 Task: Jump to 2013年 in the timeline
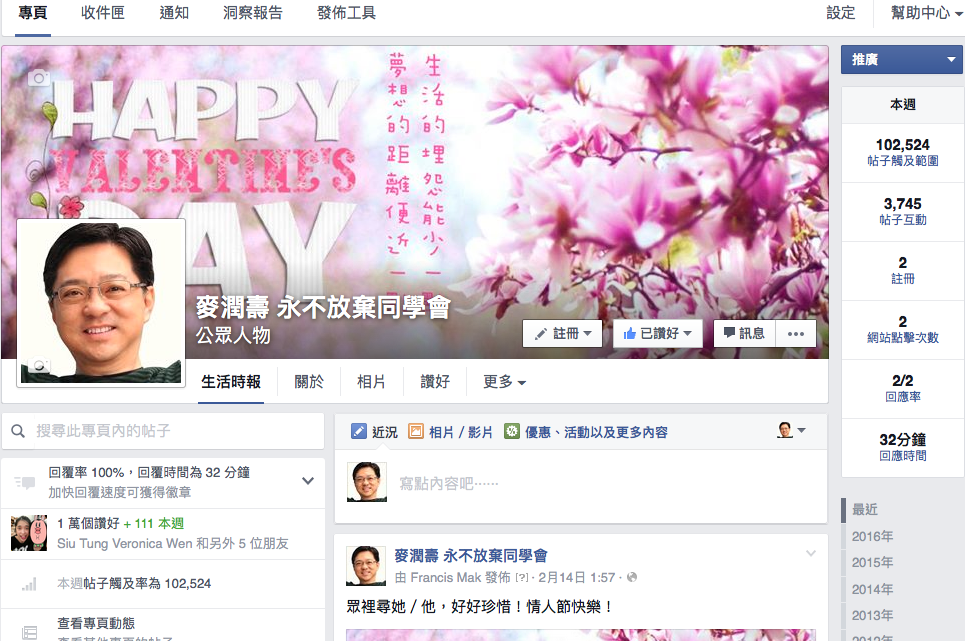point(873,615)
